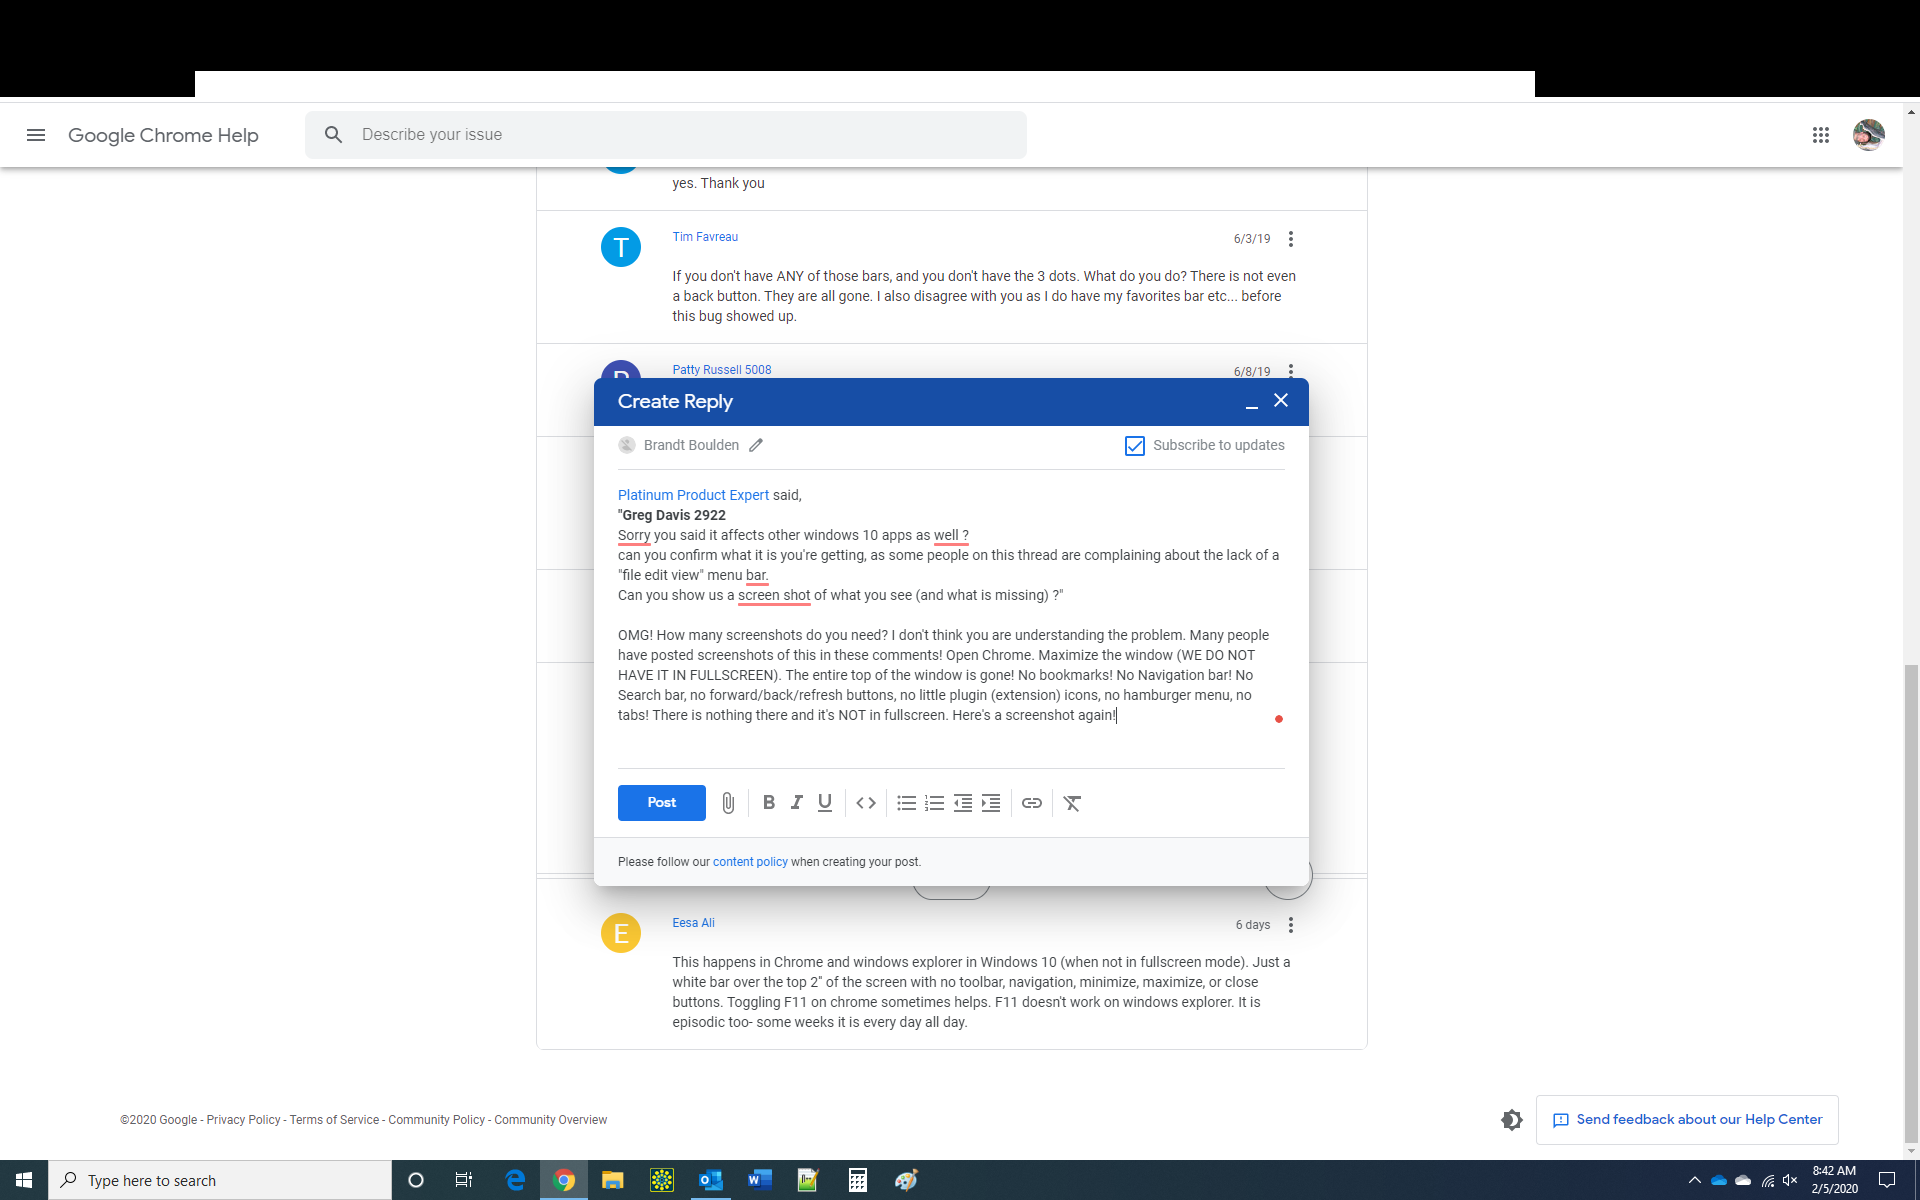Click the Post button
Viewport: 1920px width, 1200px height.
tap(661, 803)
